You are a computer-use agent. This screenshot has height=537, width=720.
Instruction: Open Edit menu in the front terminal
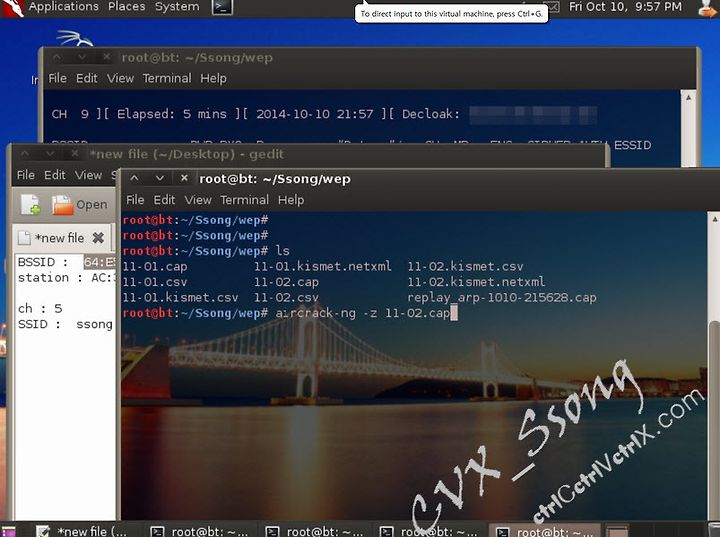[x=164, y=200]
